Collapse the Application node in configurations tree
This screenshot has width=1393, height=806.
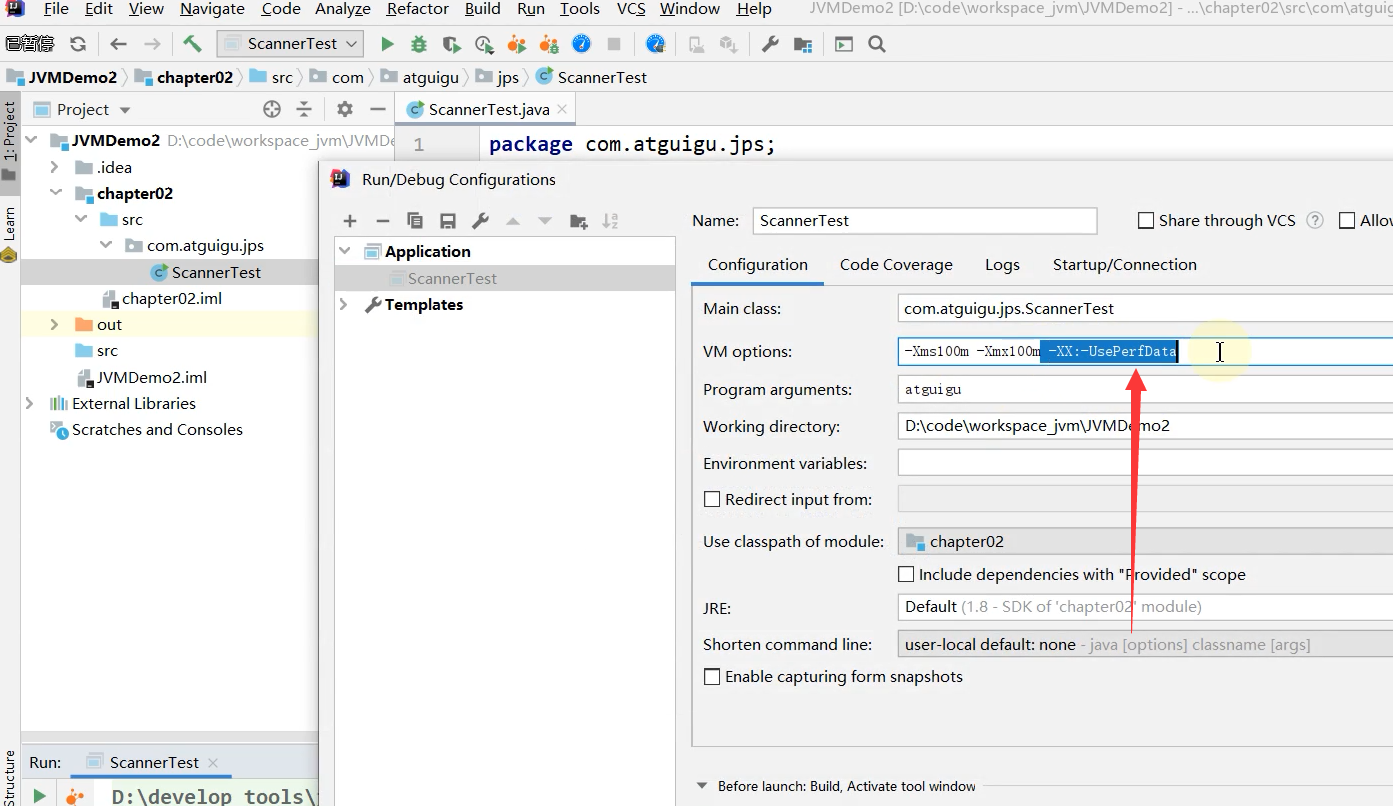pyautogui.click(x=345, y=251)
